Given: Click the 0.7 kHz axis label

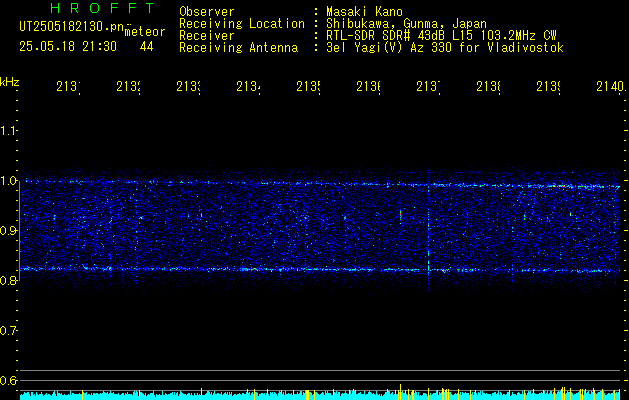Looking at the screenshot, I should pos(7,331).
